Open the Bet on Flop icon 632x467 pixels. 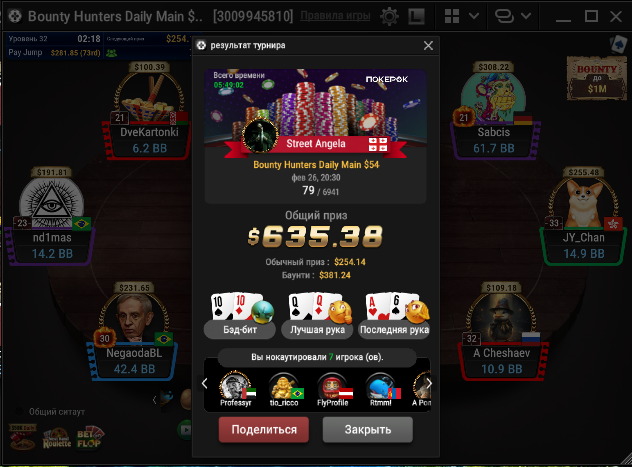[x=90, y=438]
